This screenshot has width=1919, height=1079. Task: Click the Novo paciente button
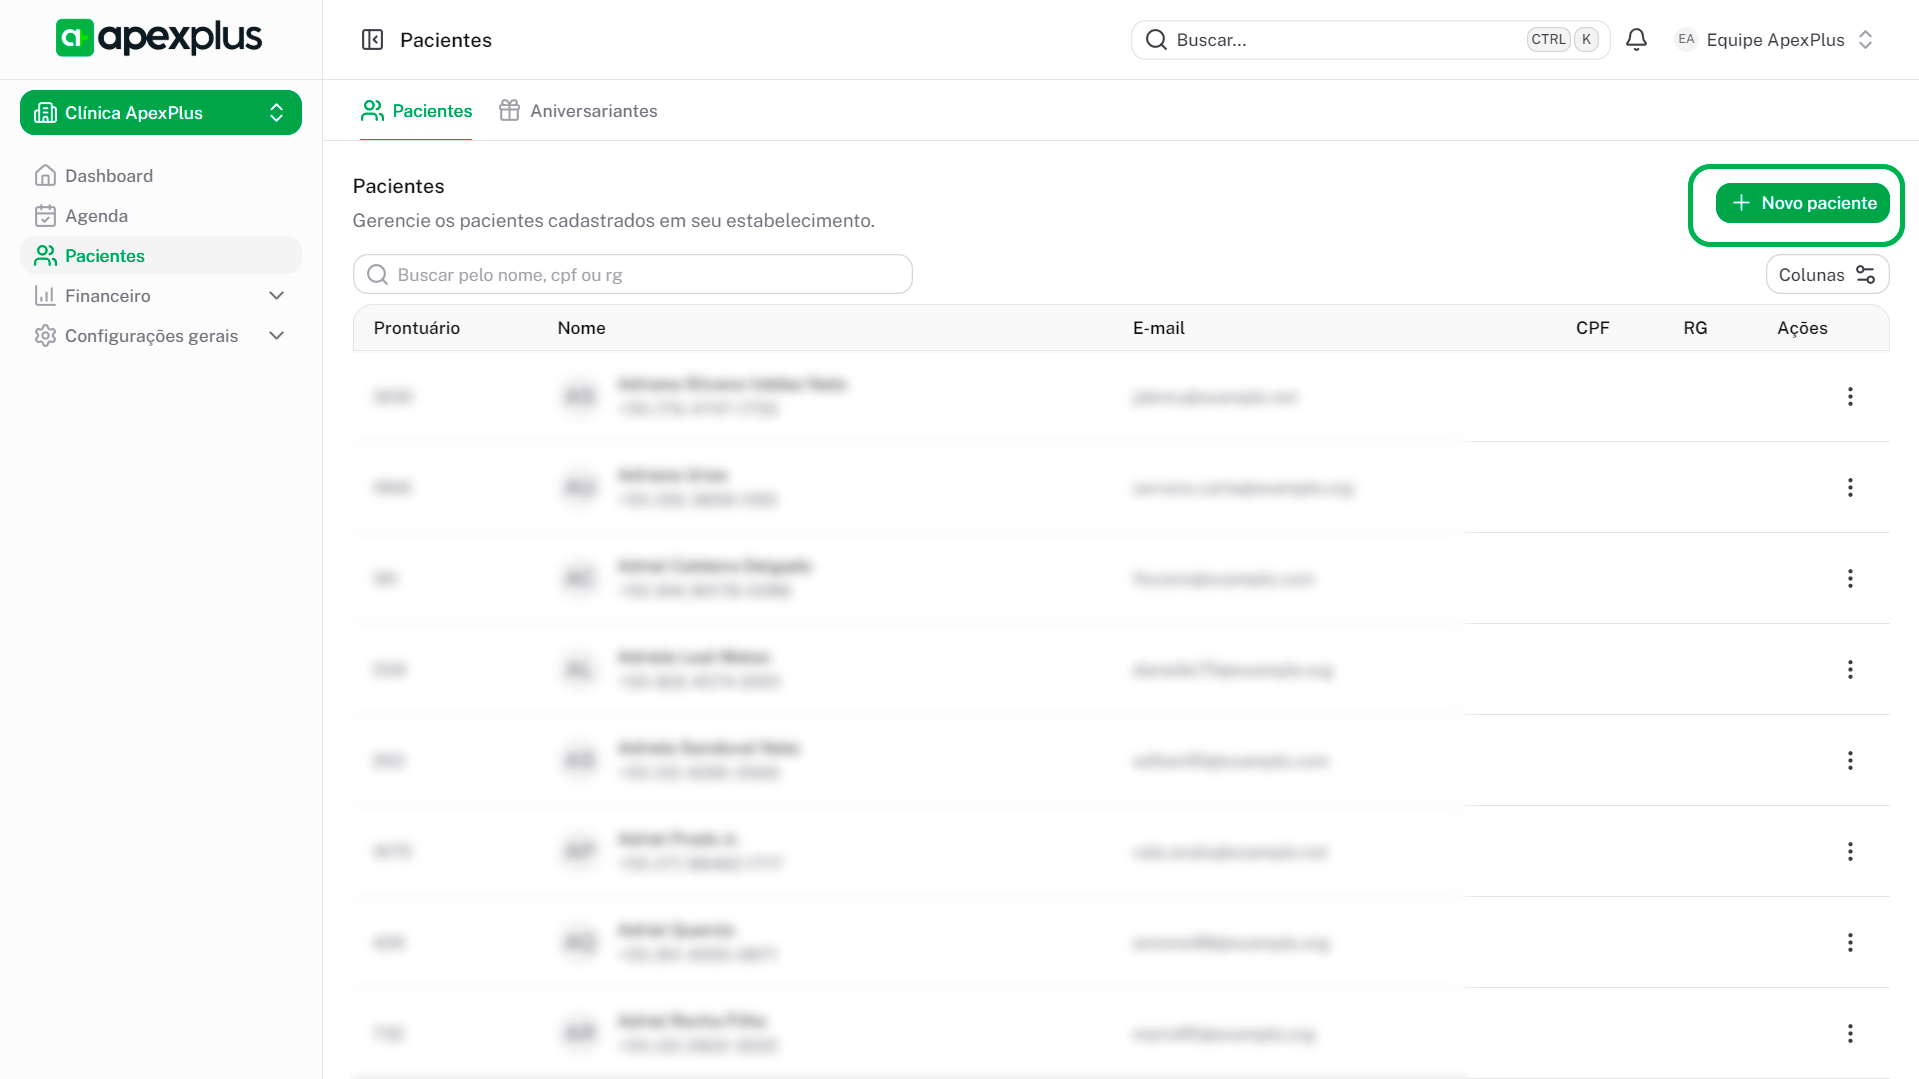[1802, 203]
